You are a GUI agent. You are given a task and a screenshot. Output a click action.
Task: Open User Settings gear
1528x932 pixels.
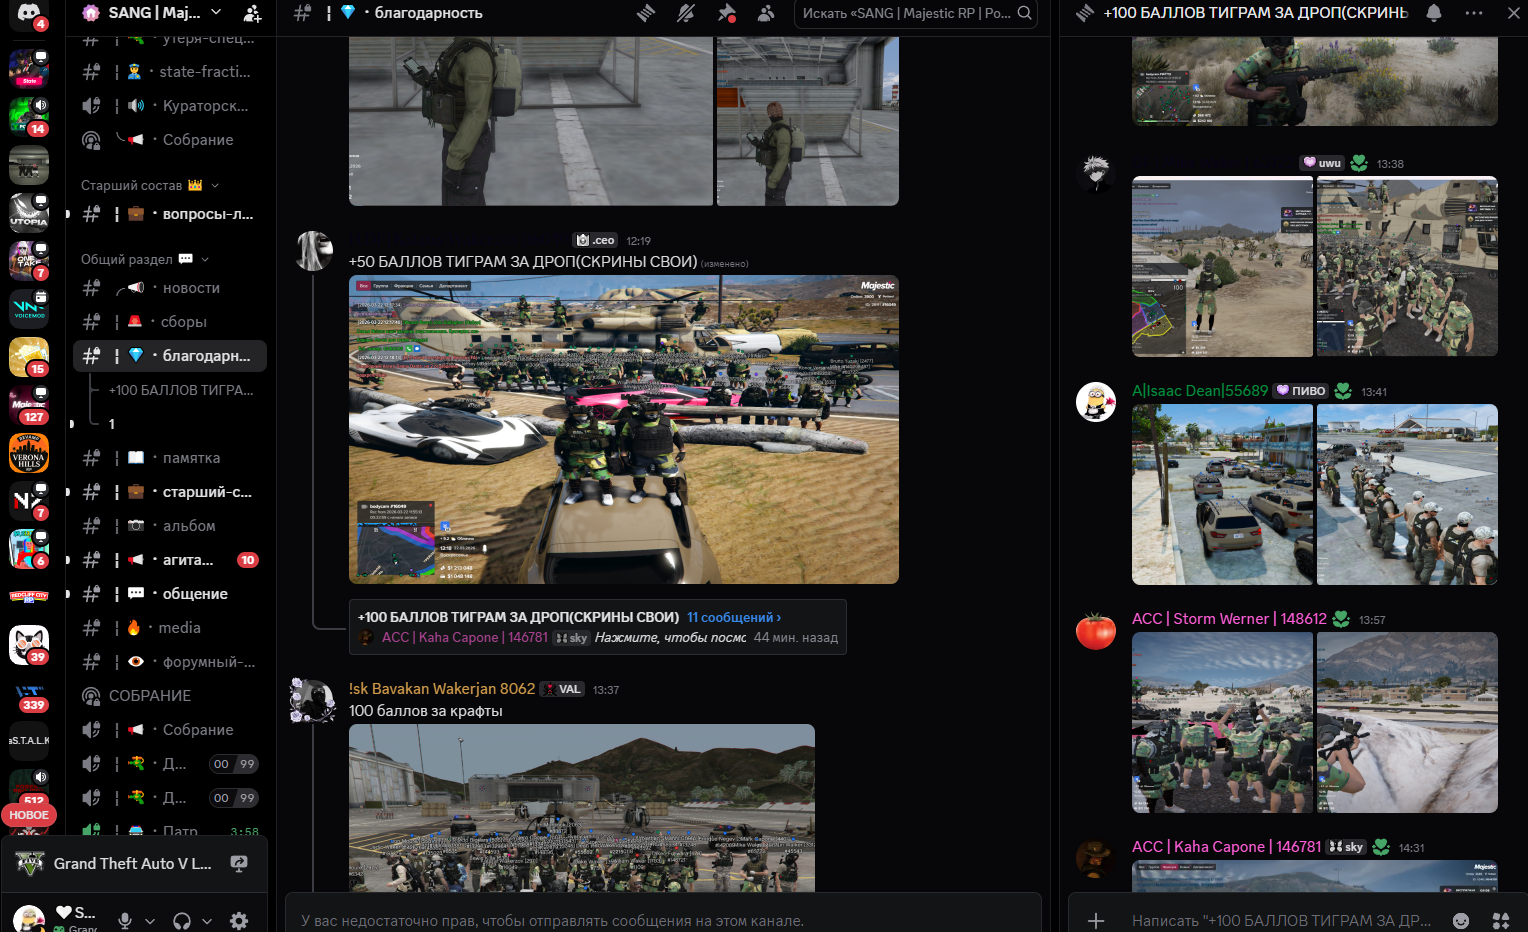tap(239, 920)
